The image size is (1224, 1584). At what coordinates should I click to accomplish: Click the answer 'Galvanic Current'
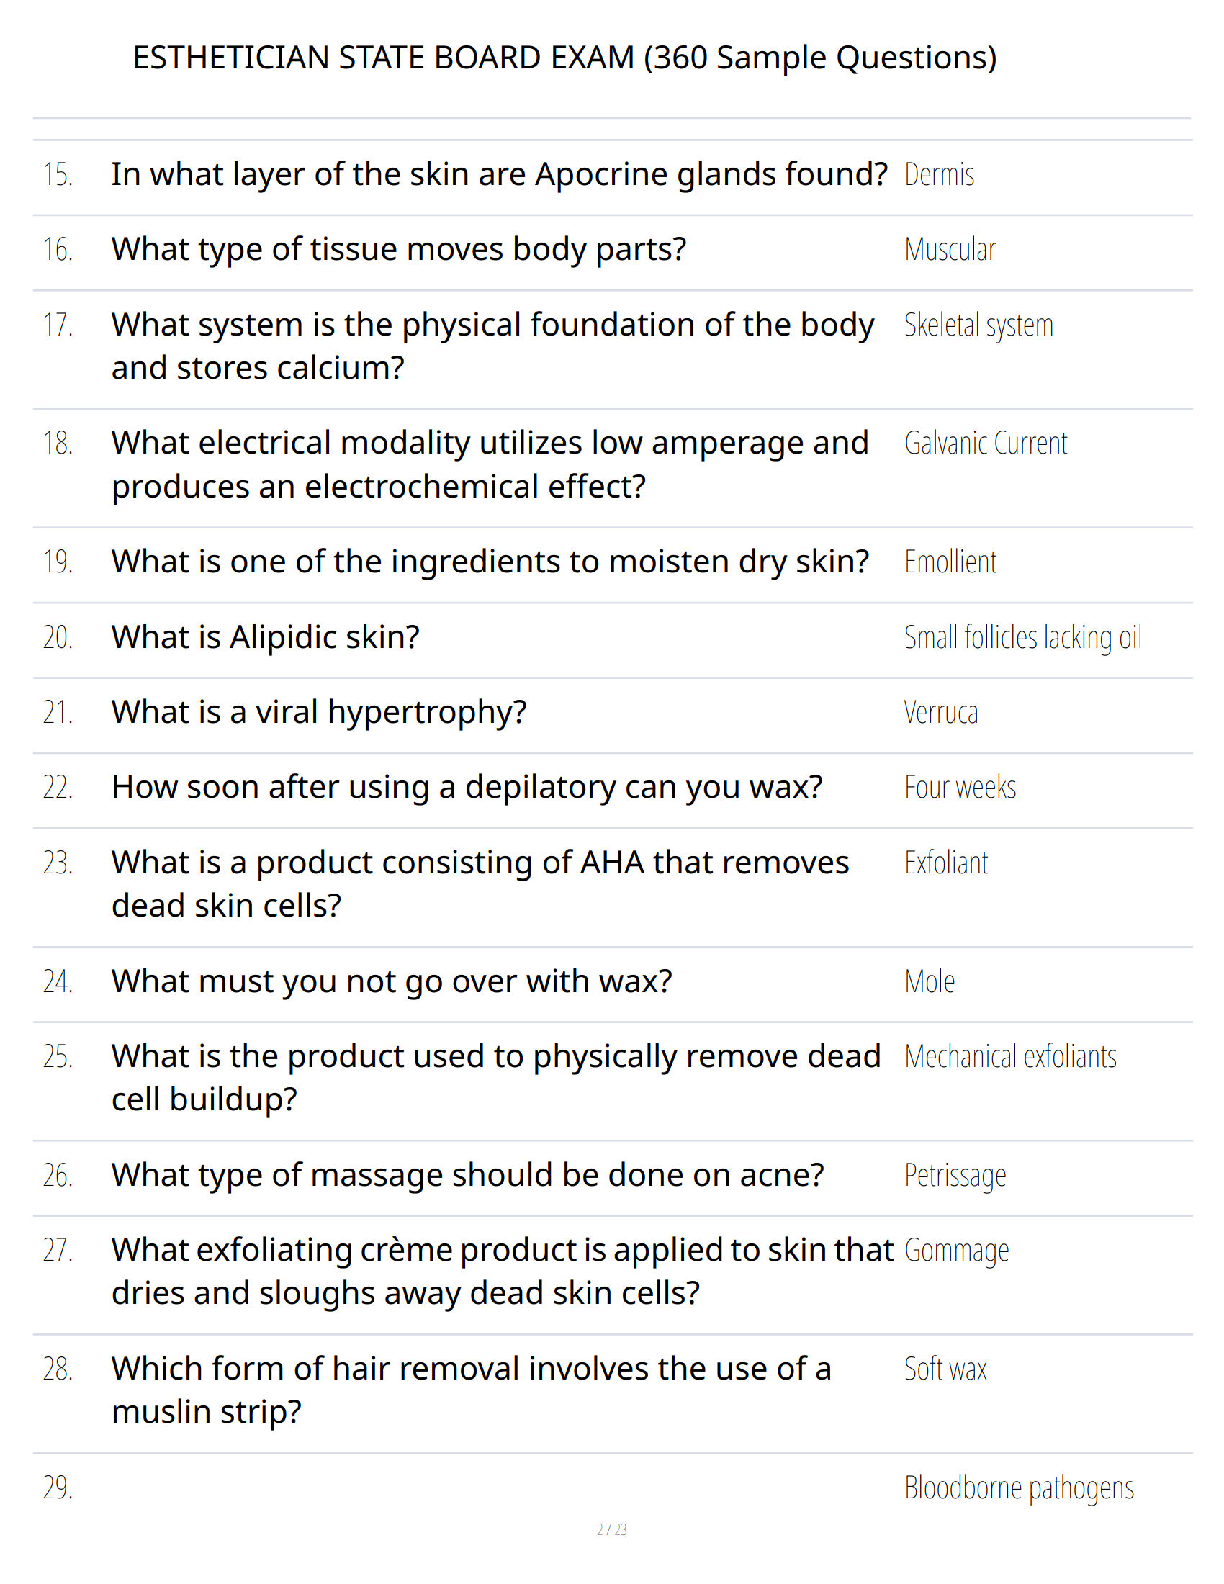tap(986, 443)
